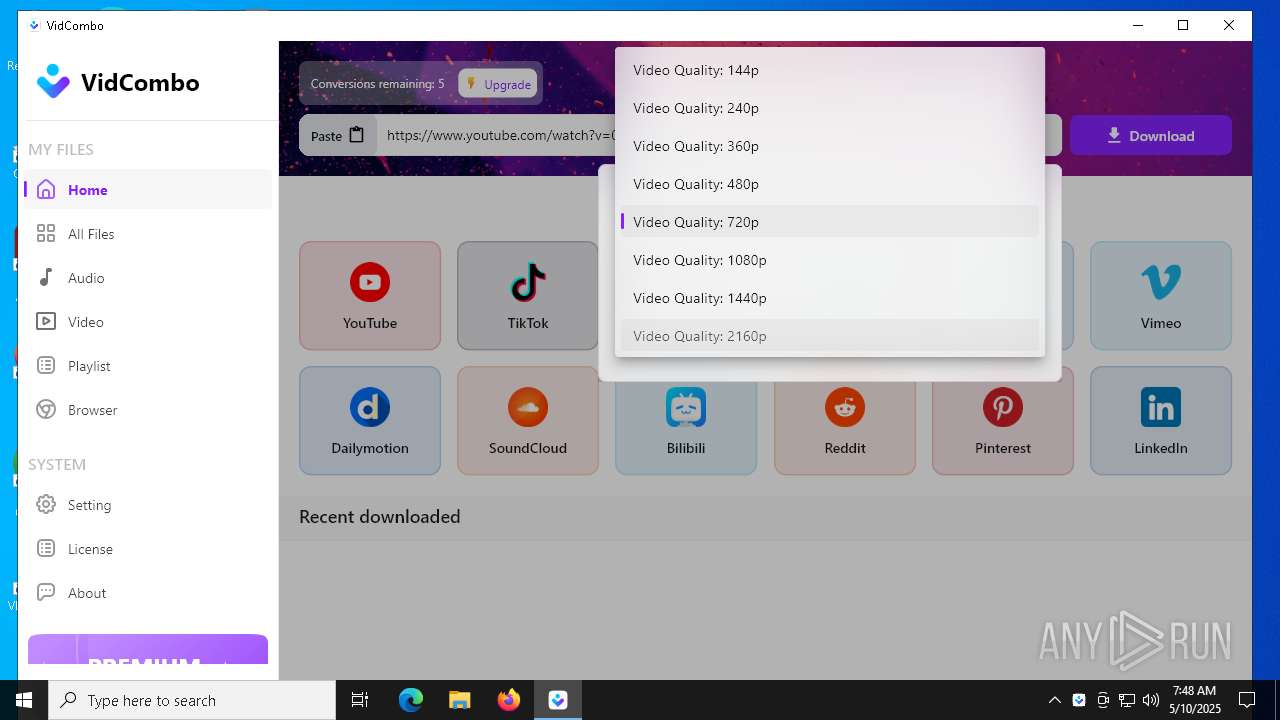
Task: Open File Explorer from the taskbar
Action: (460, 700)
